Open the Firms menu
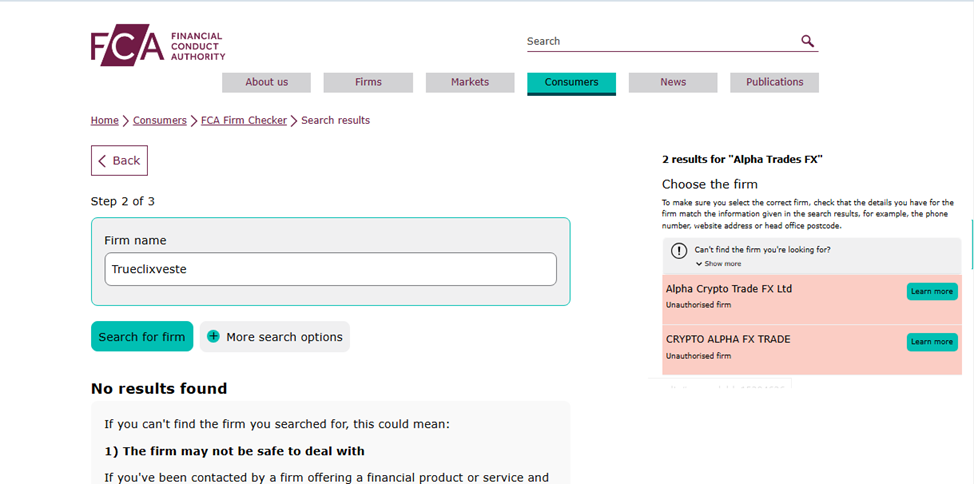Viewport: 974px width, 484px height. point(368,83)
